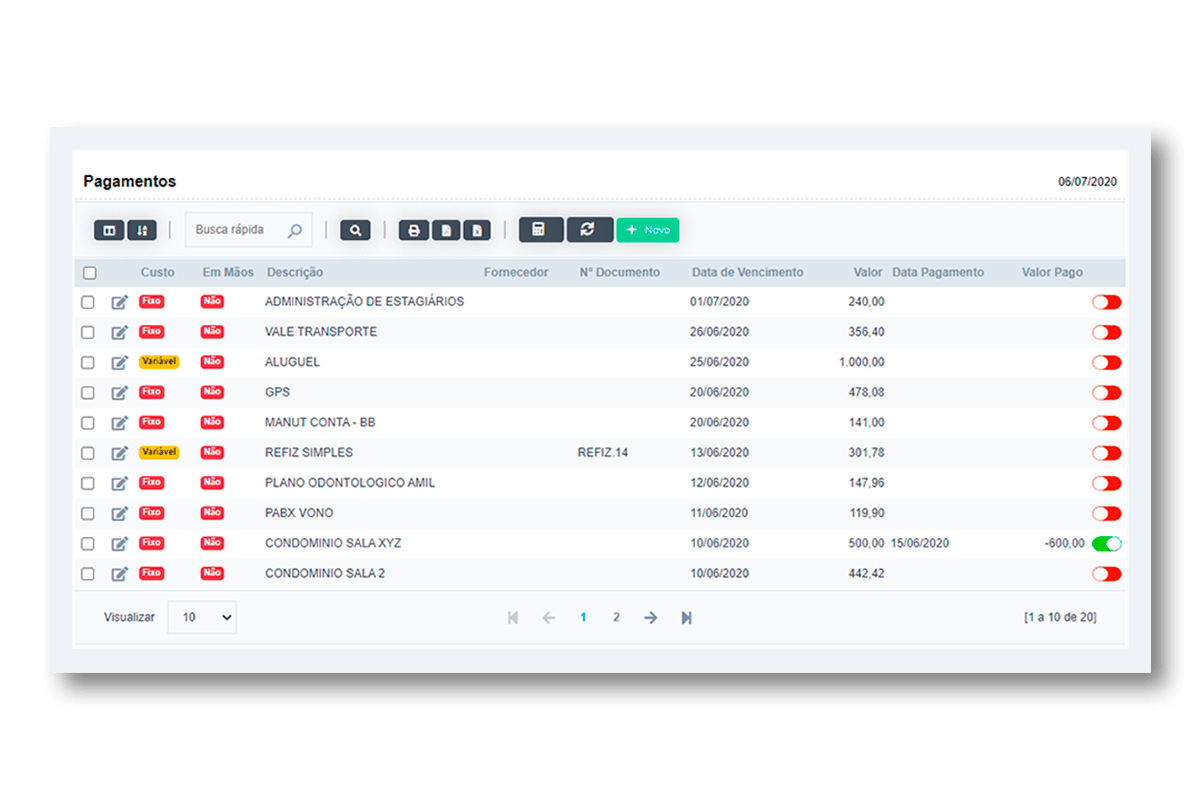Check the box for GPS row
The height and width of the screenshot is (800, 1200).
coord(88,393)
